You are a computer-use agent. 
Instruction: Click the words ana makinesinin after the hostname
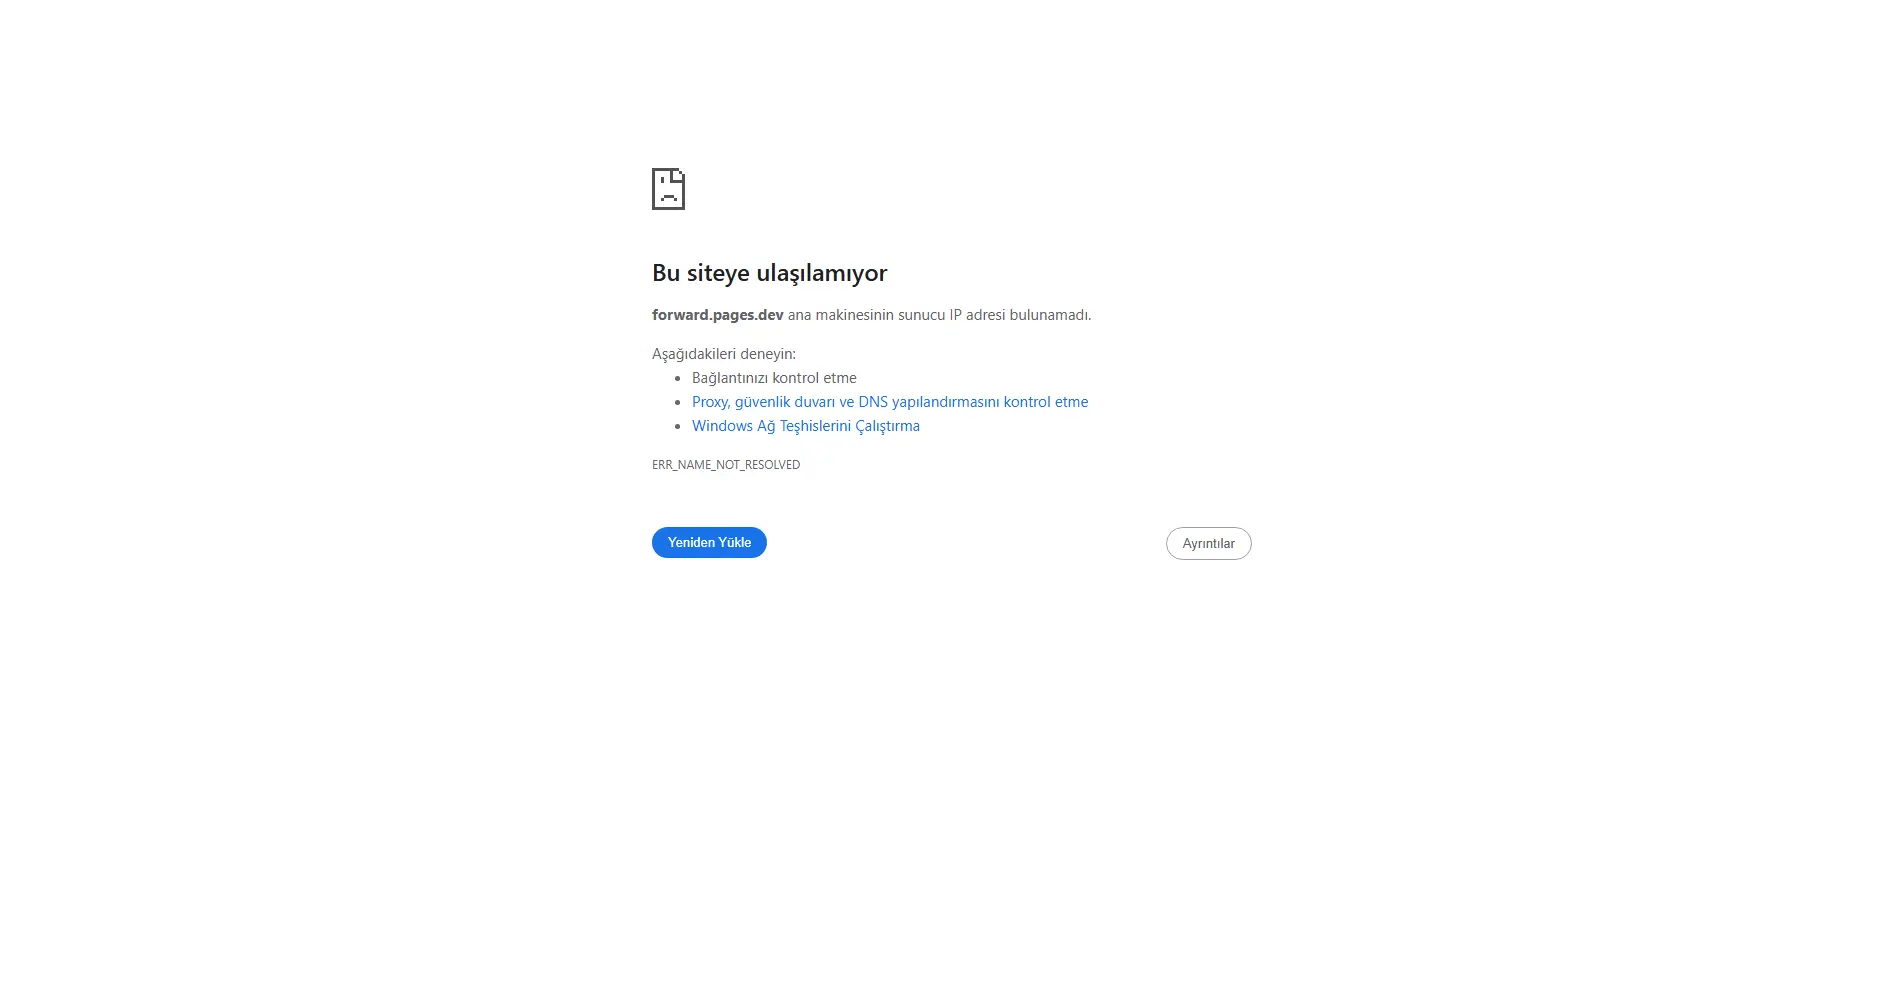841,315
